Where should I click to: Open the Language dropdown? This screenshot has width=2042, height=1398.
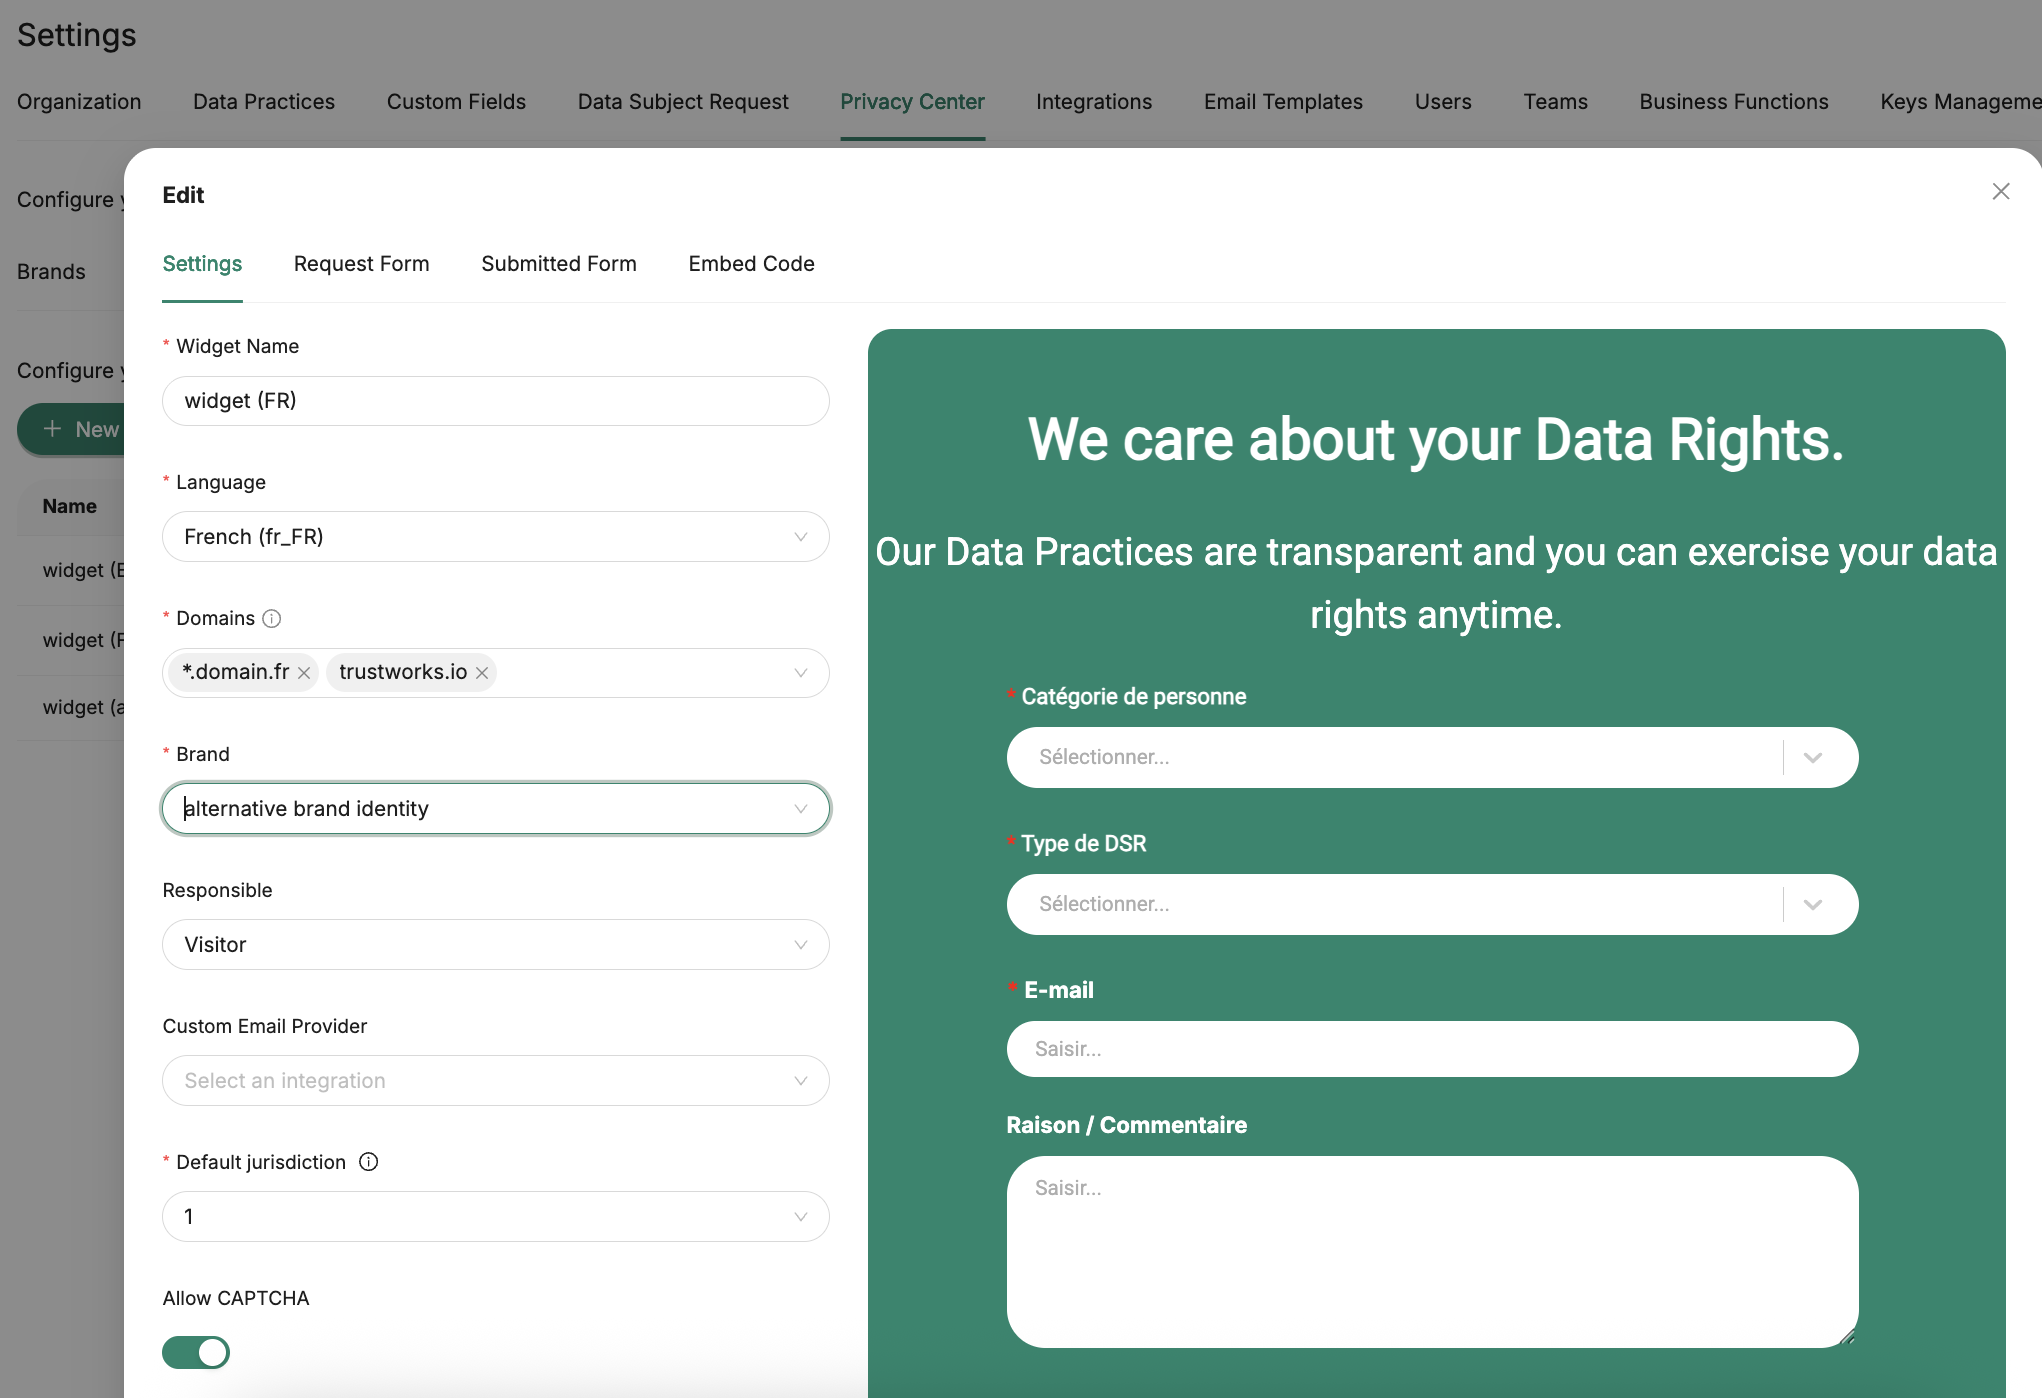click(495, 537)
